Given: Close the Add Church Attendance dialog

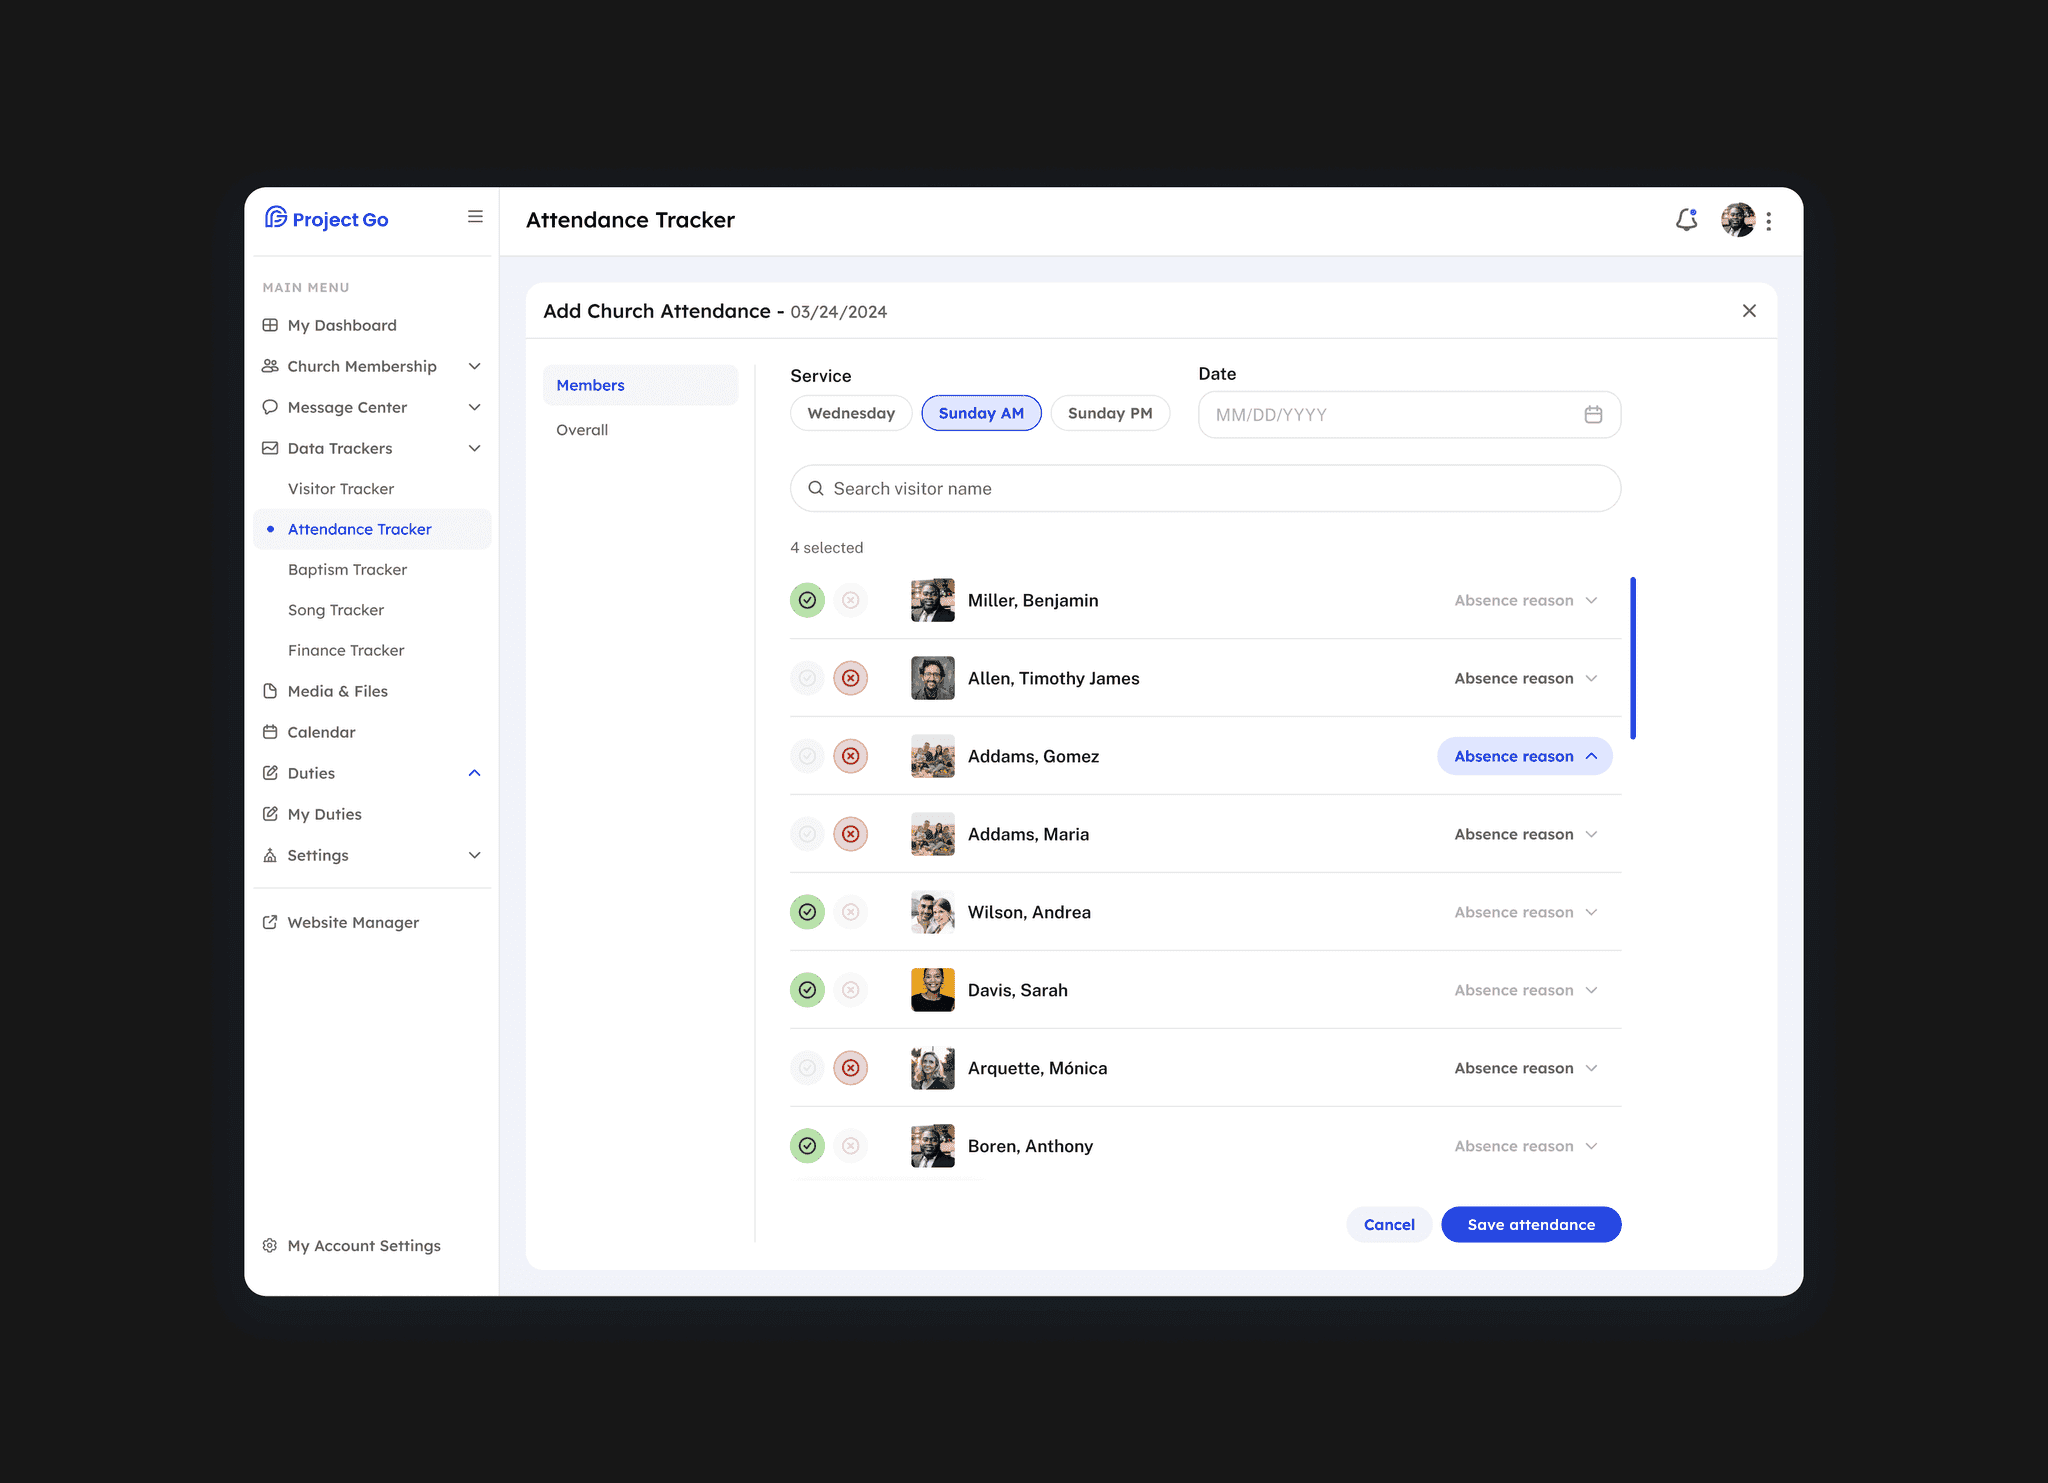Looking at the screenshot, I should pyautogui.click(x=1749, y=311).
